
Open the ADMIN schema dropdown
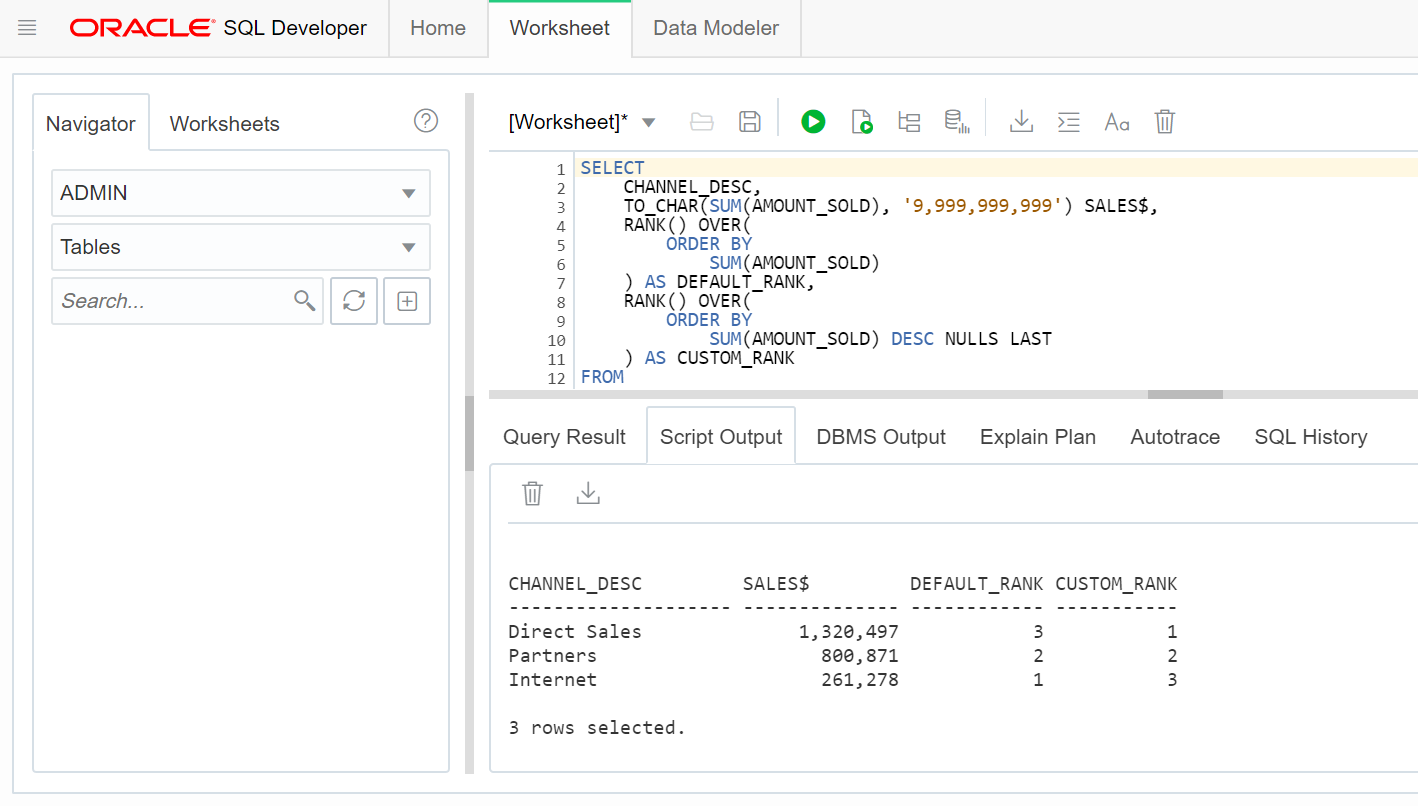[241, 193]
